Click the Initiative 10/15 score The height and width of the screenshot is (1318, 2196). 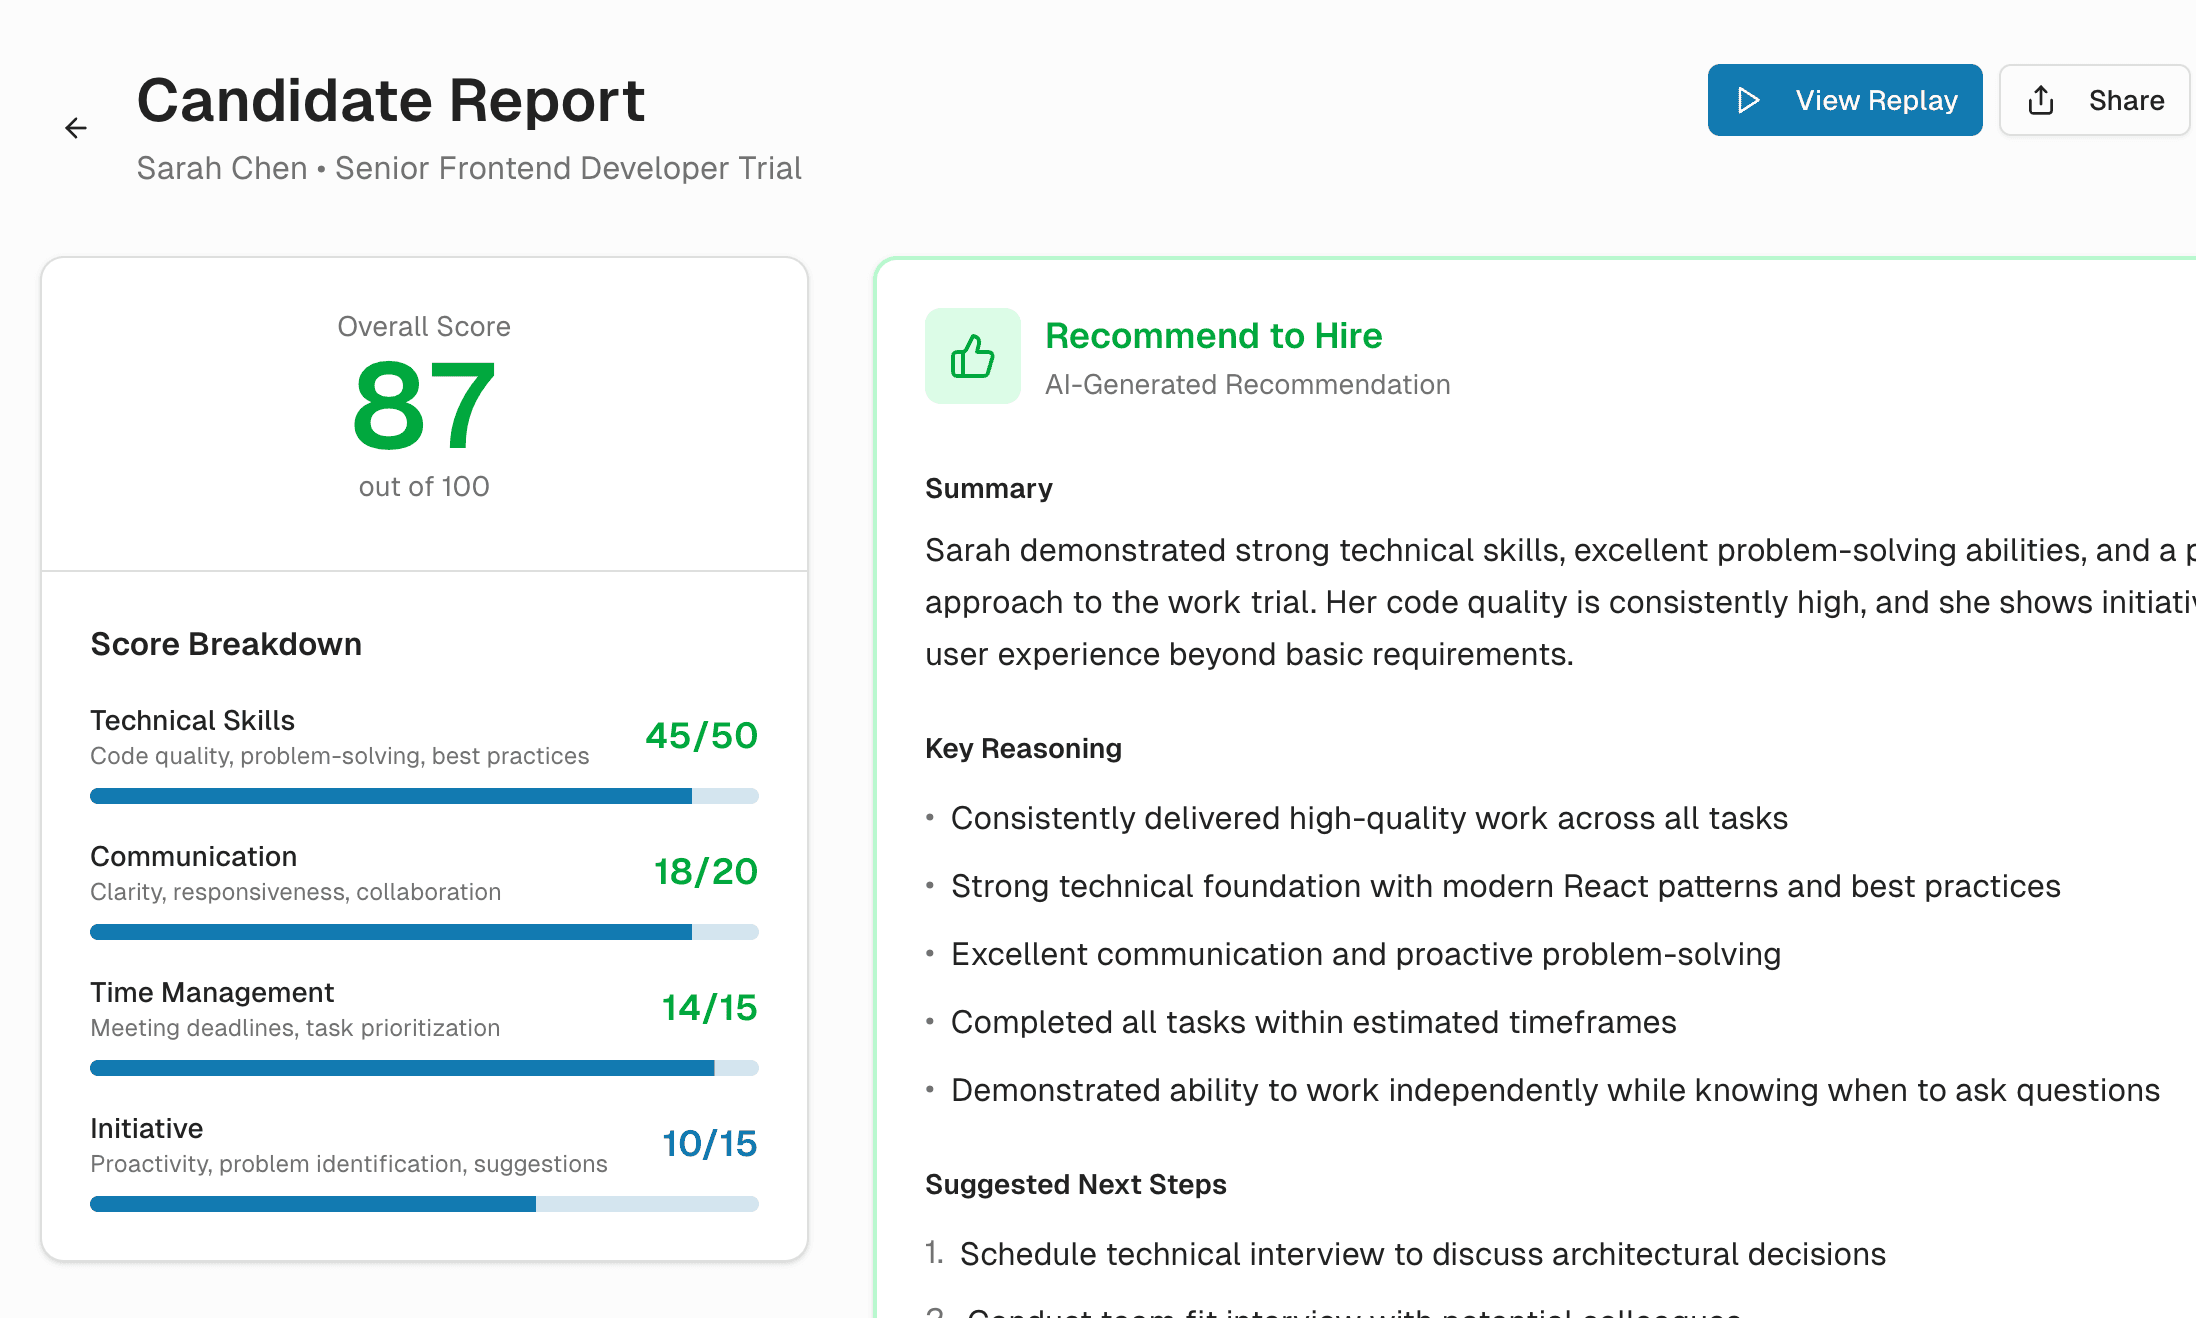pos(709,1144)
